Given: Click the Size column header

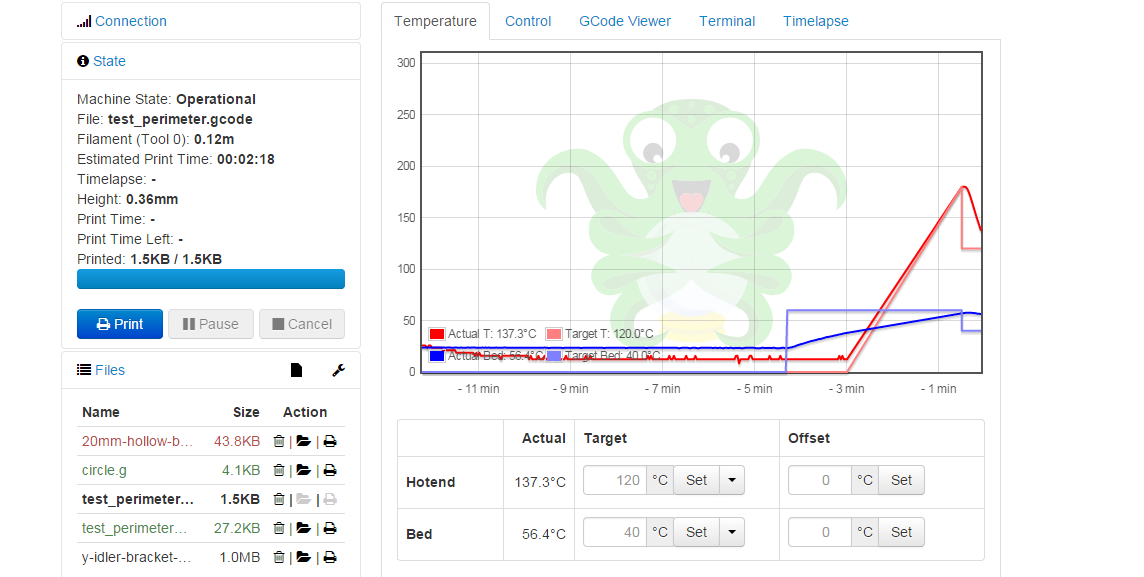Looking at the screenshot, I should click(246, 412).
